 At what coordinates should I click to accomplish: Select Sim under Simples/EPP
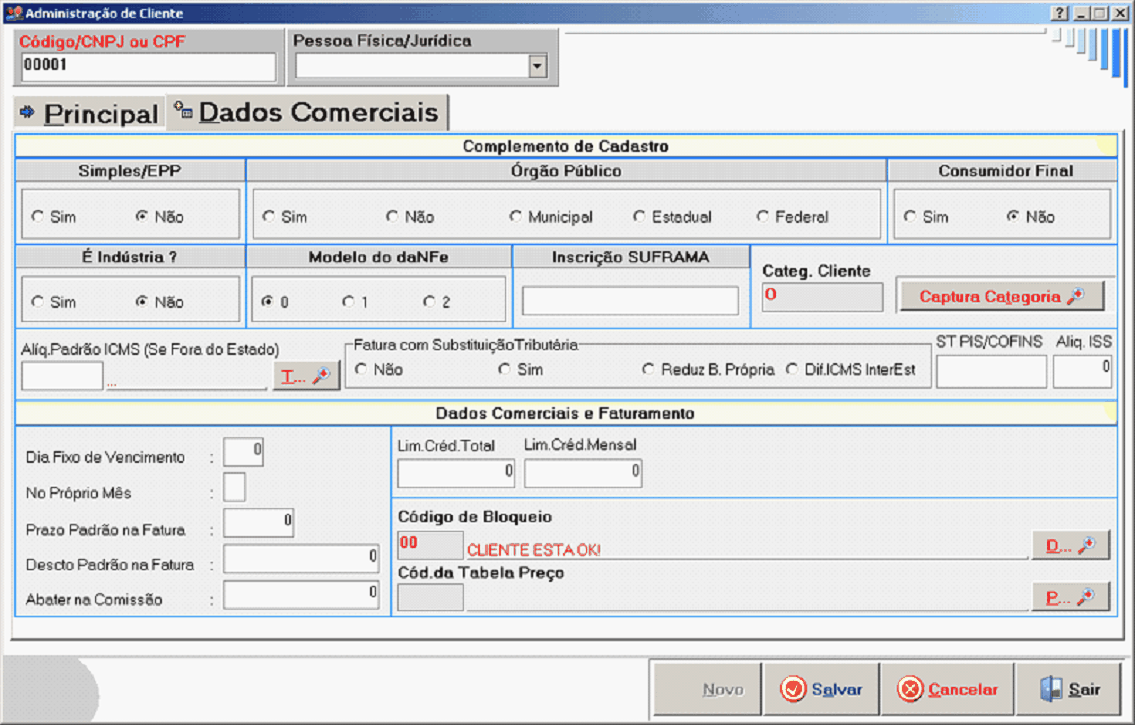(x=38, y=217)
